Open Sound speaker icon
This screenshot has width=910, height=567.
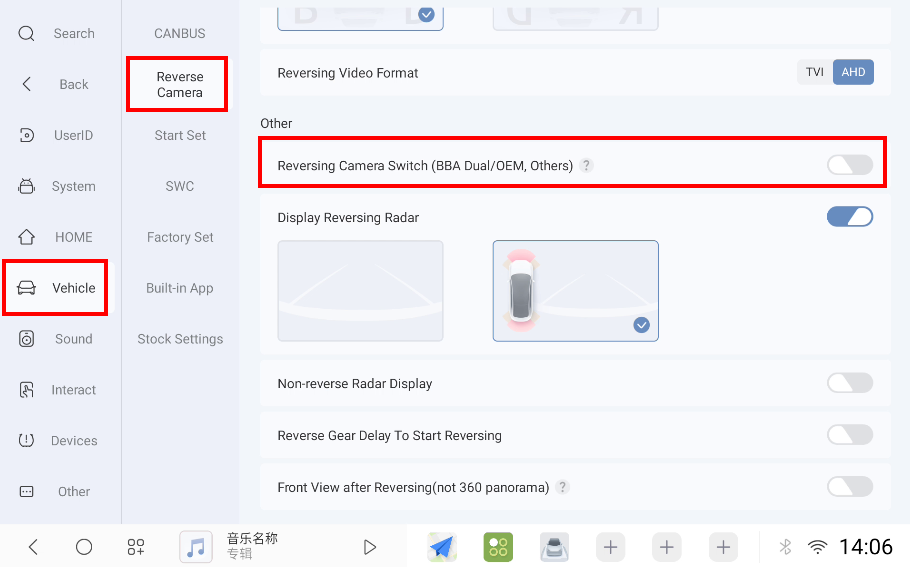[26, 339]
